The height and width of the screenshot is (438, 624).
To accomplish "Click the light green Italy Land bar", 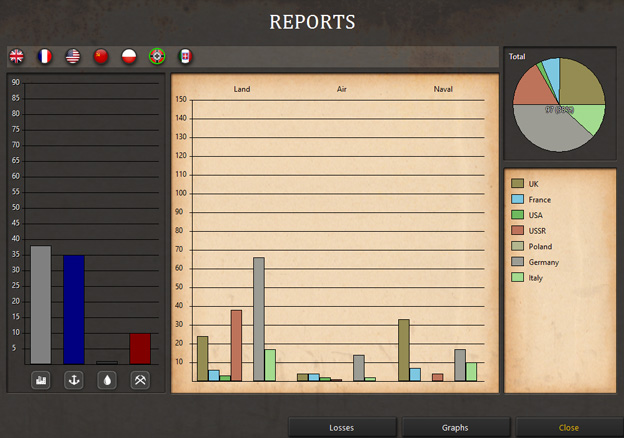I will (x=270, y=365).
